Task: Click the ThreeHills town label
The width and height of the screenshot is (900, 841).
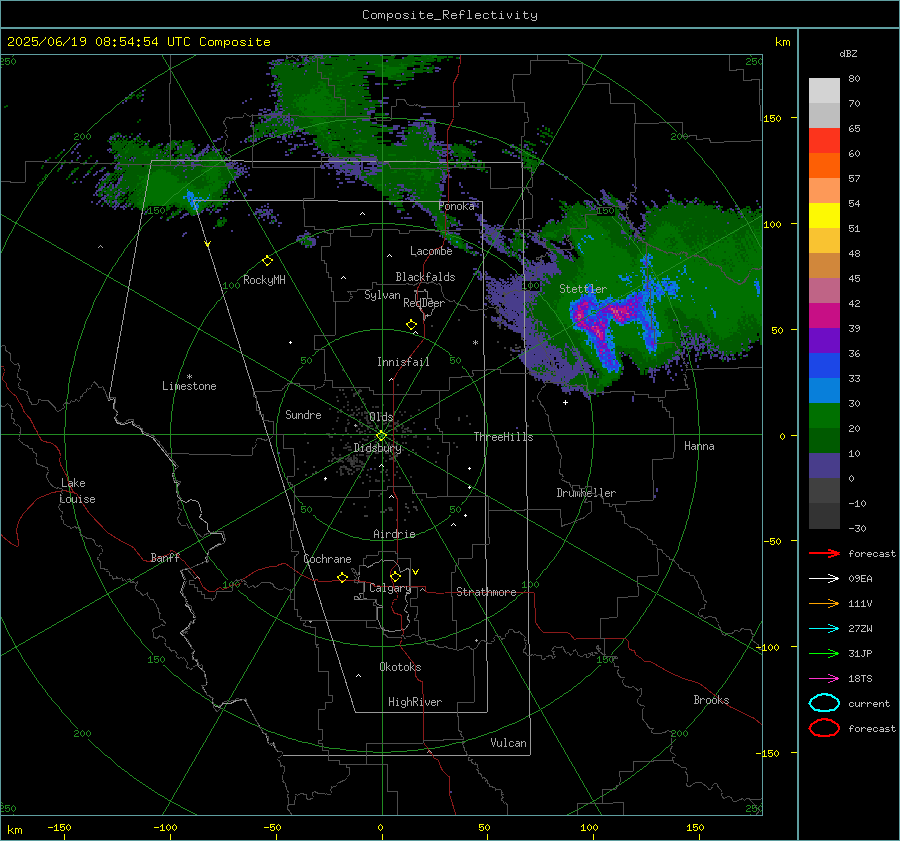Action: pos(503,437)
